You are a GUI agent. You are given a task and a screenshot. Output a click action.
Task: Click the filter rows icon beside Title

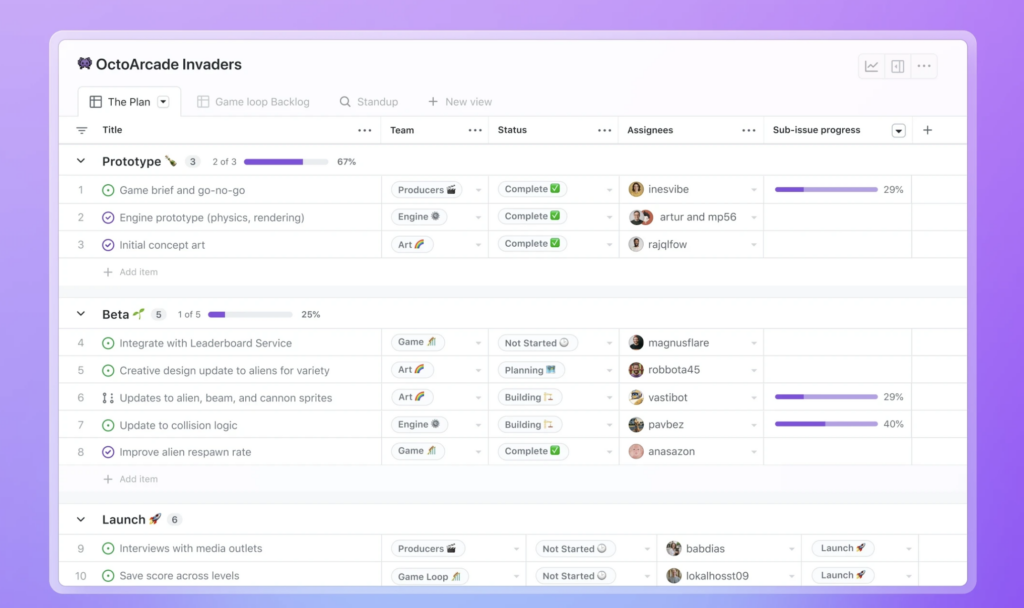tap(82, 131)
